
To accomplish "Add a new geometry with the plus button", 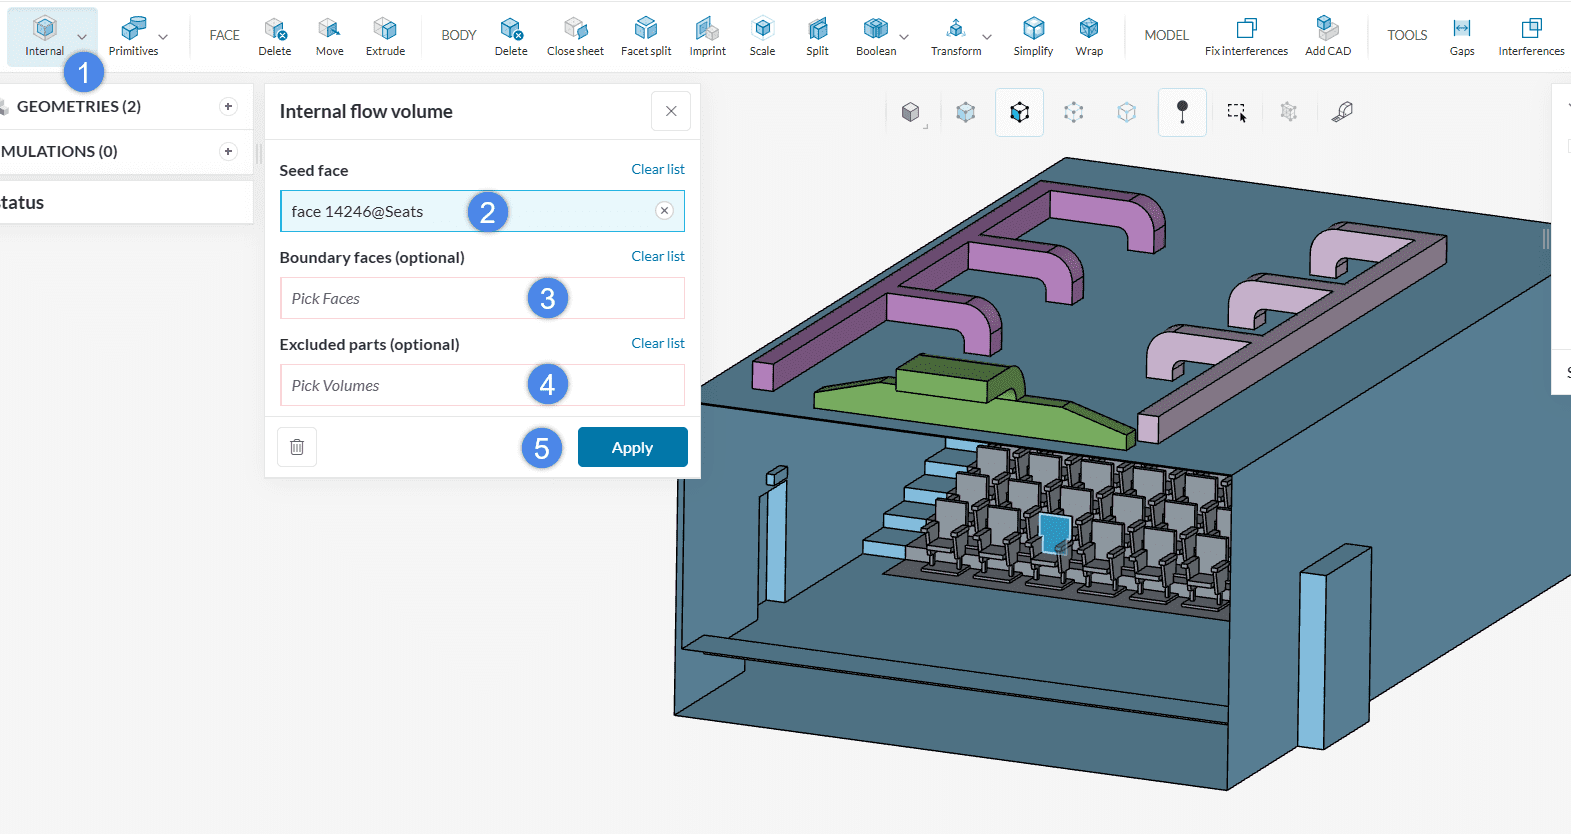I will pos(228,106).
